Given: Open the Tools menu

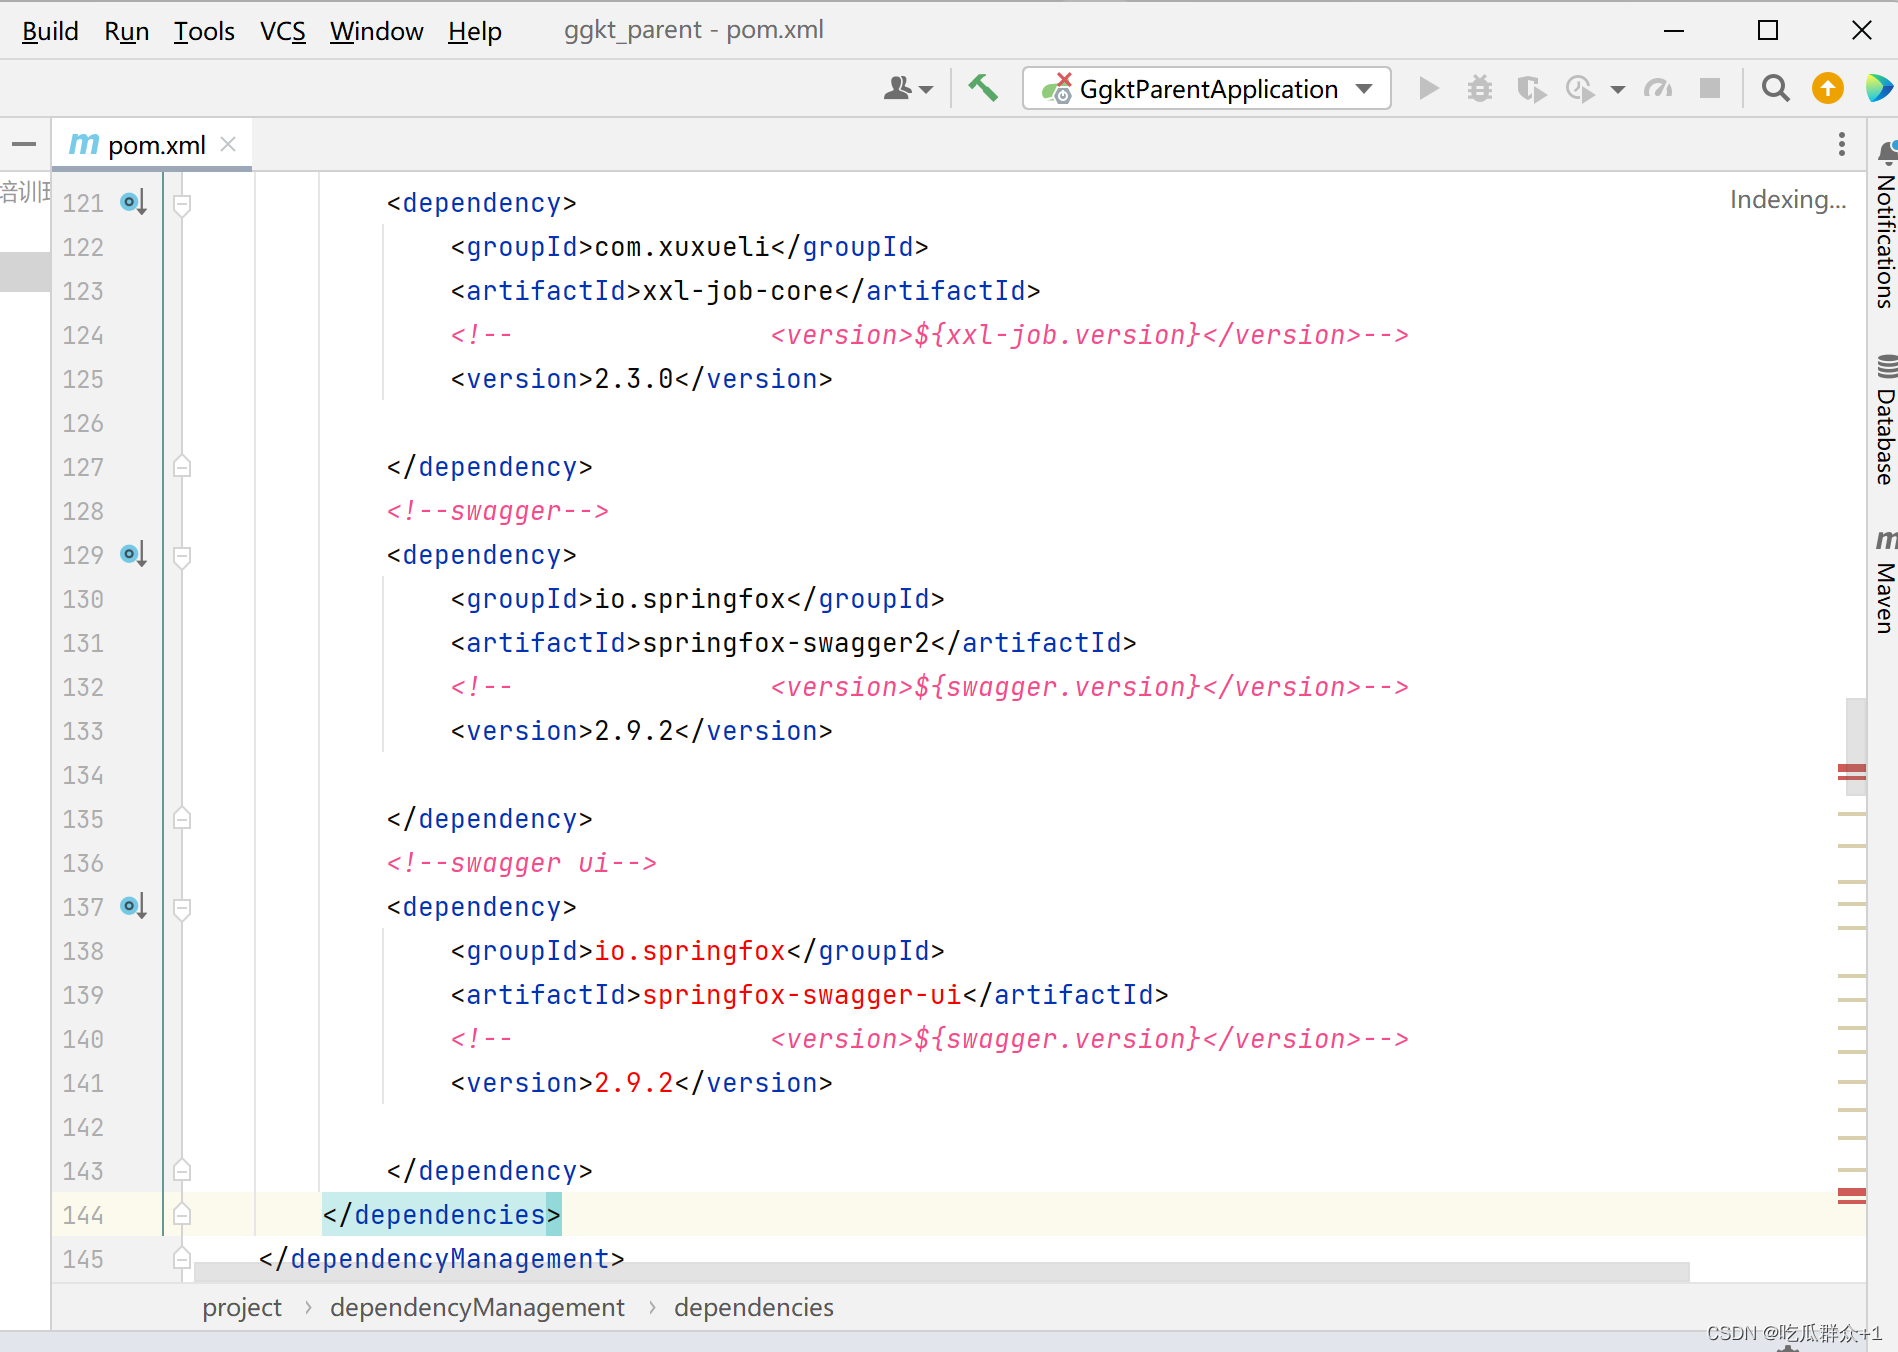Looking at the screenshot, I should (x=204, y=31).
